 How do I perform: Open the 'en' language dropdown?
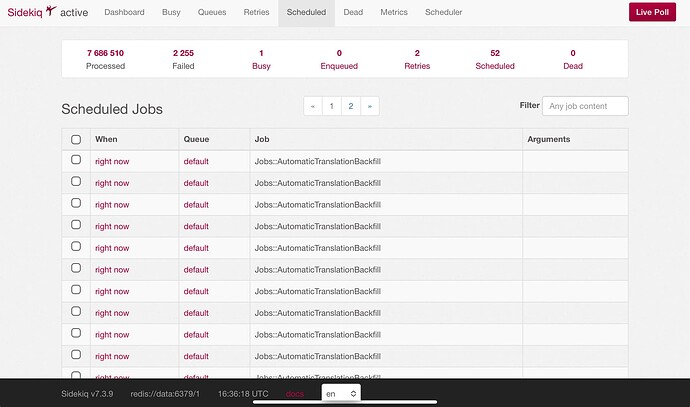click(341, 394)
